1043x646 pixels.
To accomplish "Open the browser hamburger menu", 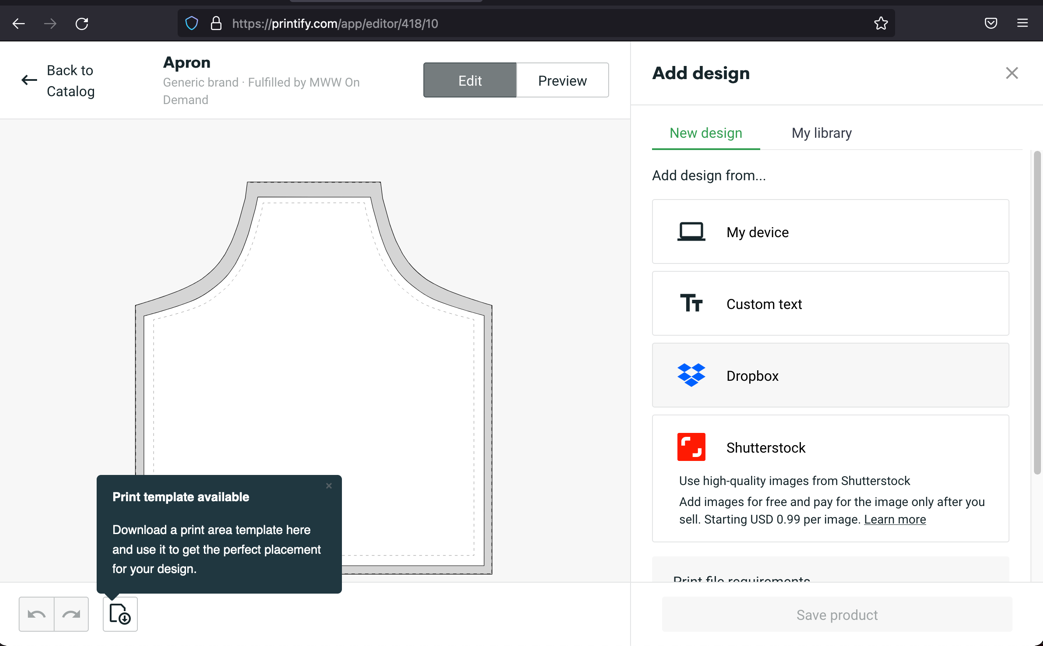I will (x=1022, y=23).
